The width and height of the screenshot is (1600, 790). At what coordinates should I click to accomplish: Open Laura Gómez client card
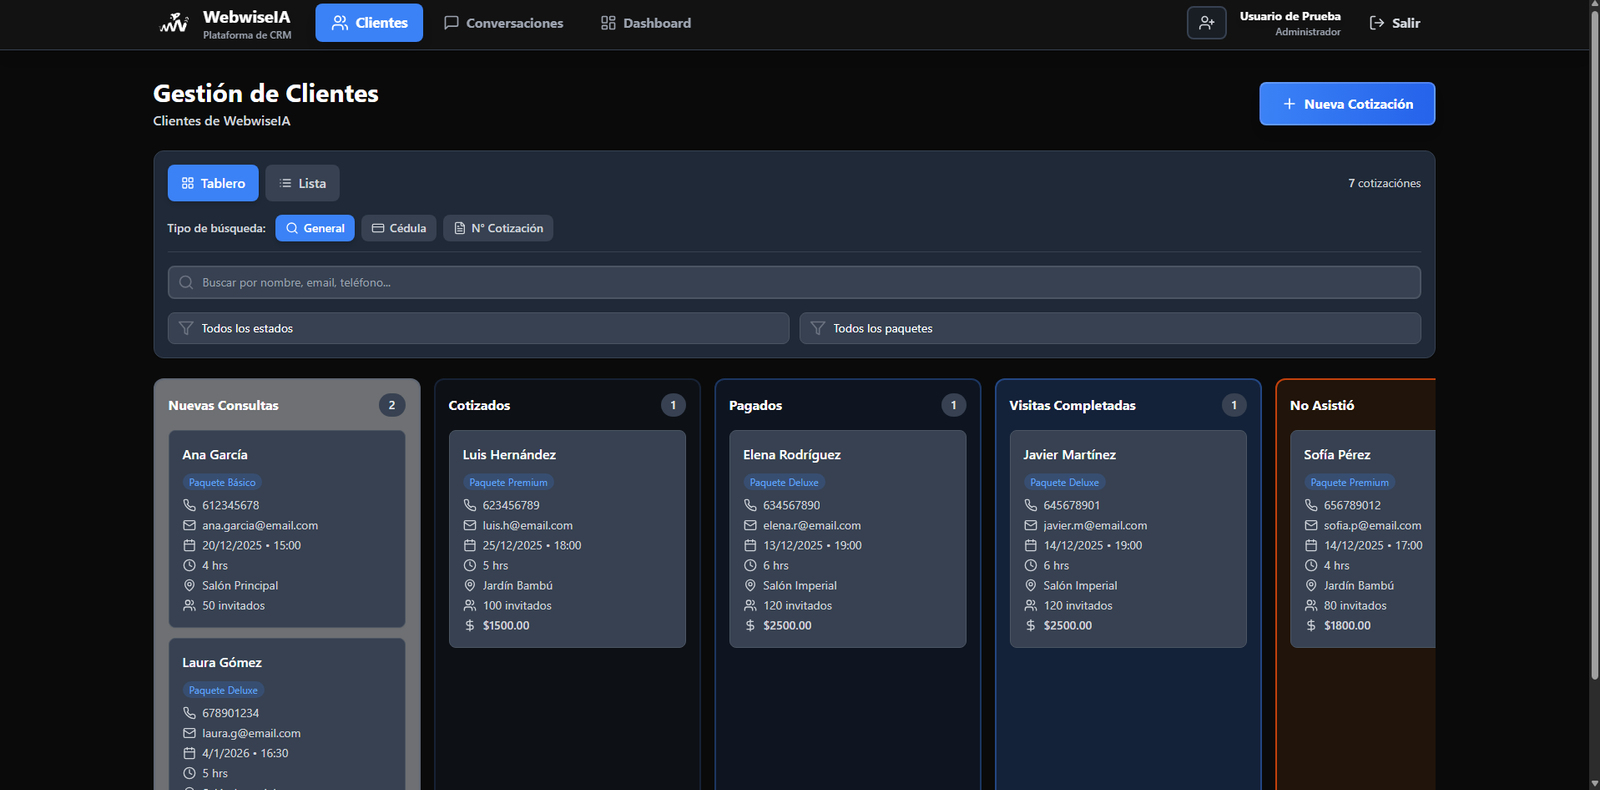click(287, 714)
